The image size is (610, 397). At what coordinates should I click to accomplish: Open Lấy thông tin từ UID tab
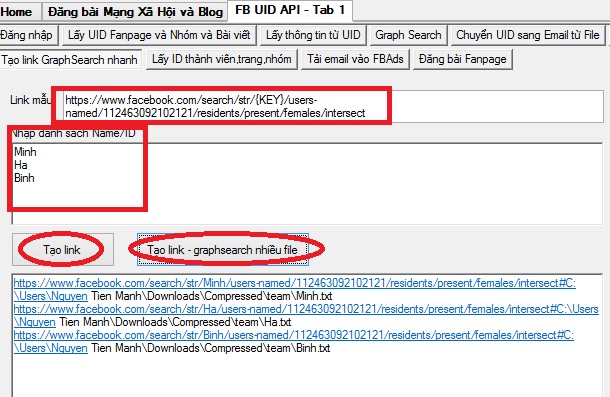(x=313, y=35)
